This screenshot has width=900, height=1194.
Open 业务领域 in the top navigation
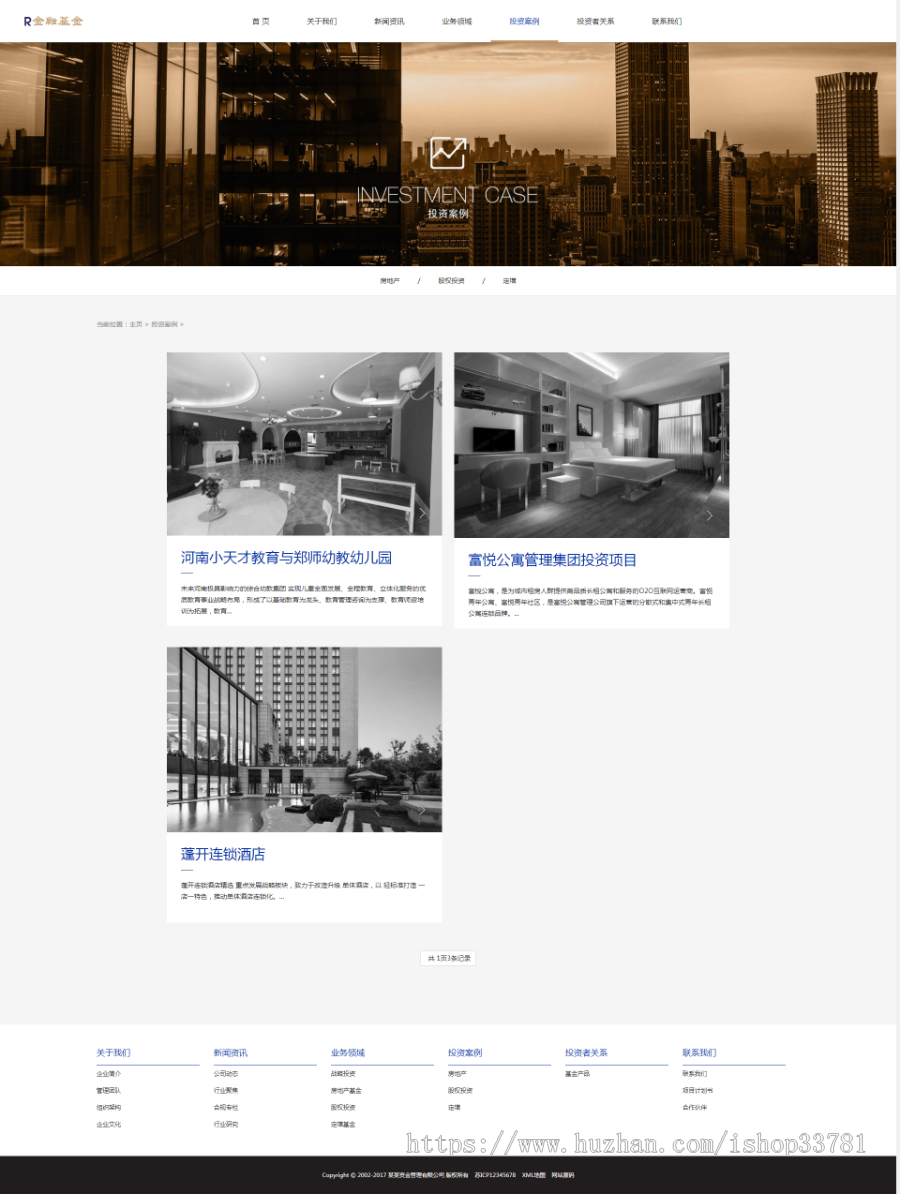coord(457,21)
